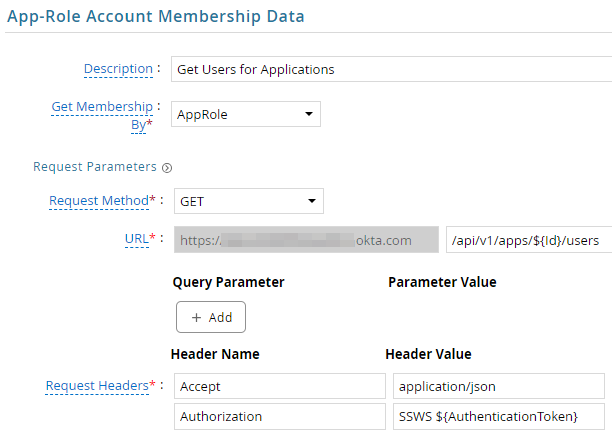612x434 pixels.
Task: Click the Request Method label link
Action: (x=99, y=201)
